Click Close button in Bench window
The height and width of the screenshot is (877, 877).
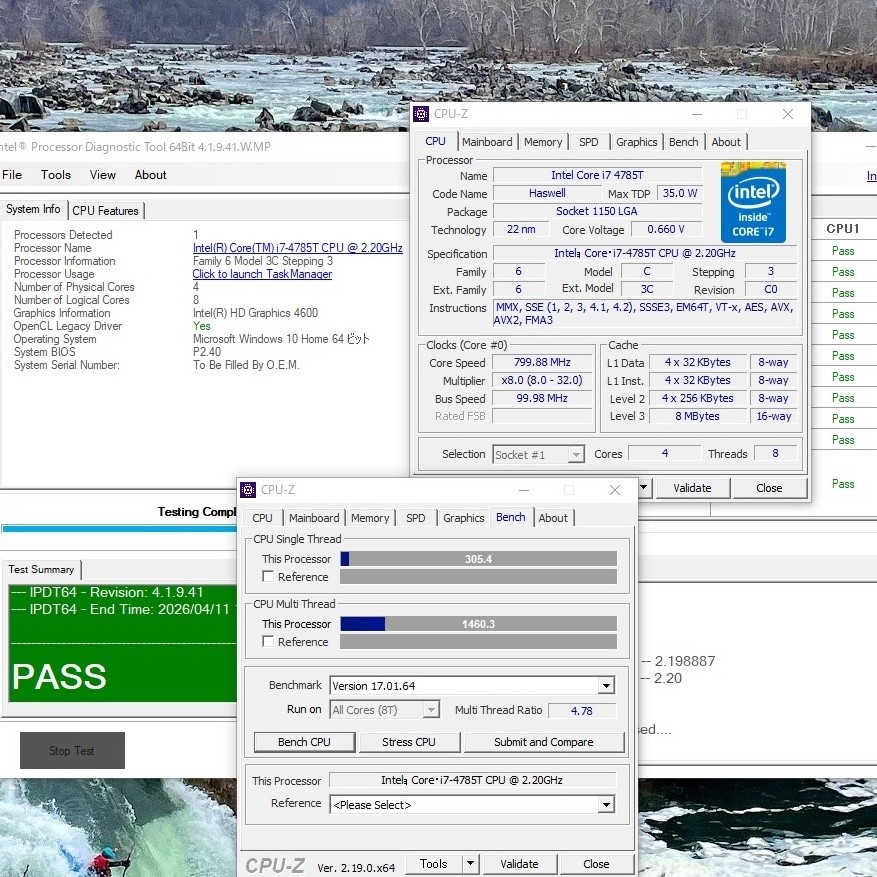tap(596, 864)
